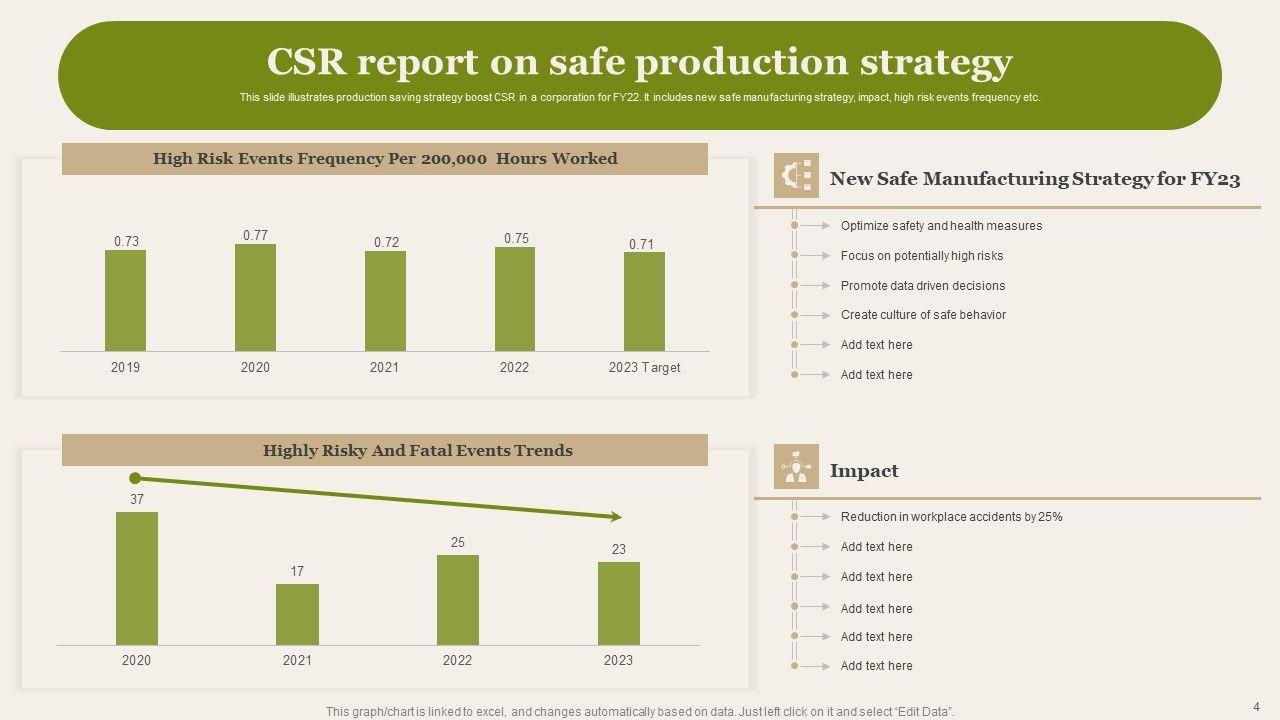The width and height of the screenshot is (1280, 720).
Task: Click the High Risk Events Frequency chart title
Action: [x=385, y=159]
